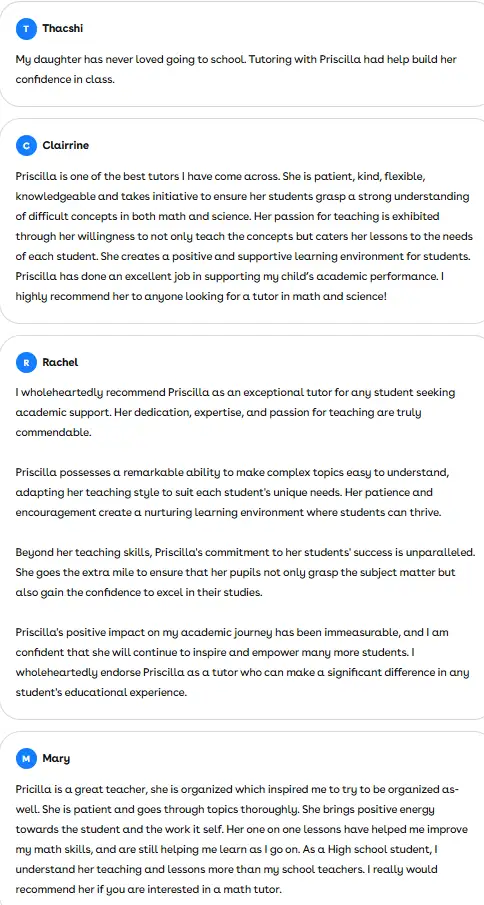The width and height of the screenshot is (484, 905).
Task: Click paragraph about positive impact on academic journey
Action: pos(242,663)
